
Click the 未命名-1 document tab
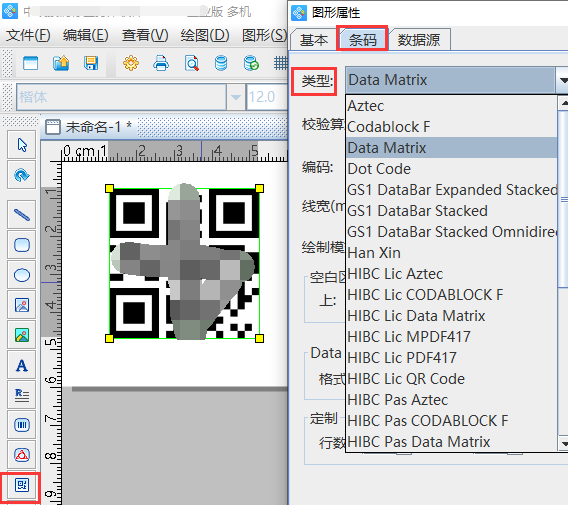(89, 127)
